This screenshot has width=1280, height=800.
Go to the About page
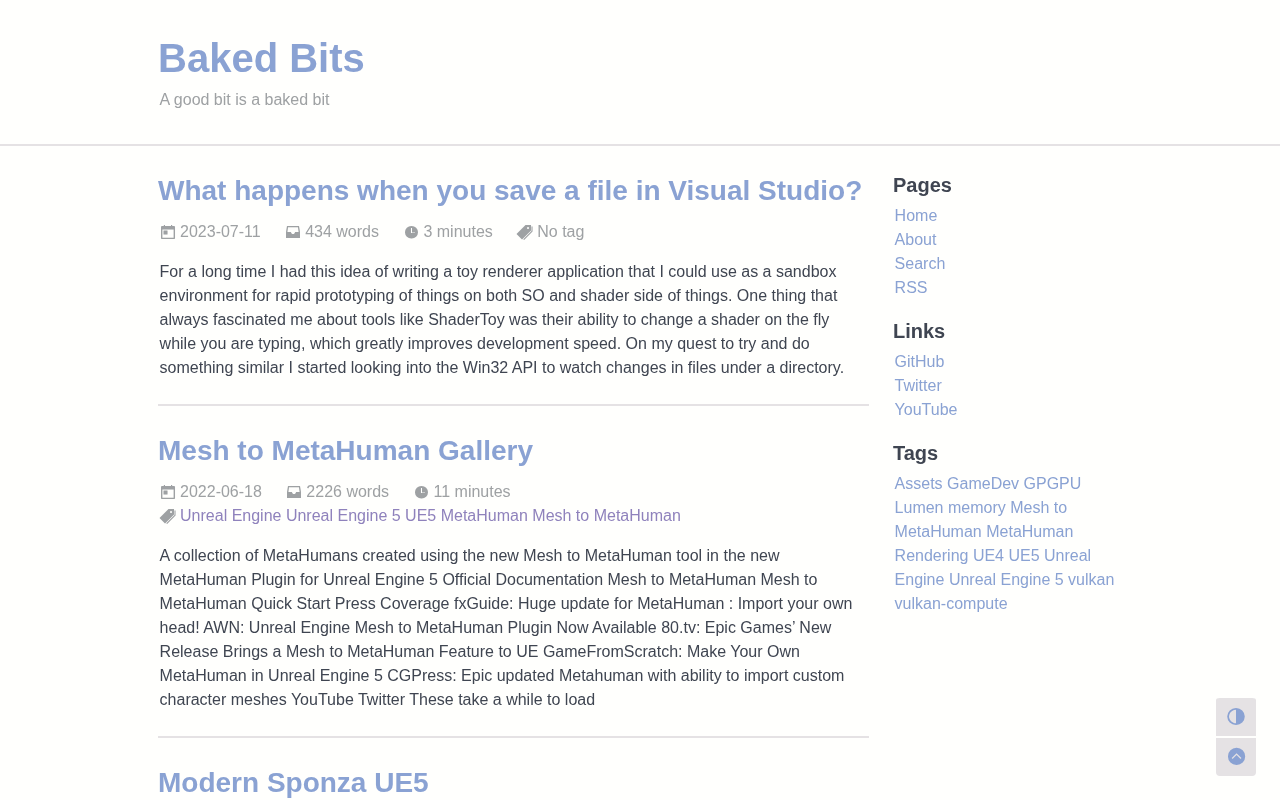point(915,240)
